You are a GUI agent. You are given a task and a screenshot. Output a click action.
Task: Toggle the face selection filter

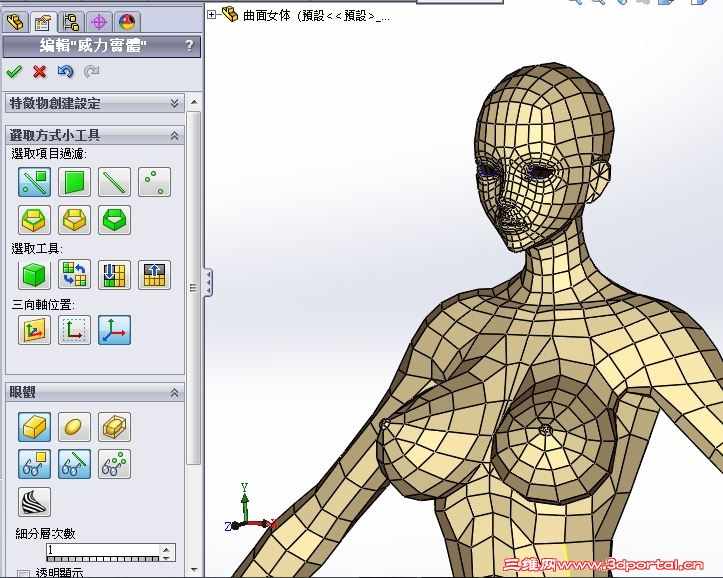(x=74, y=182)
